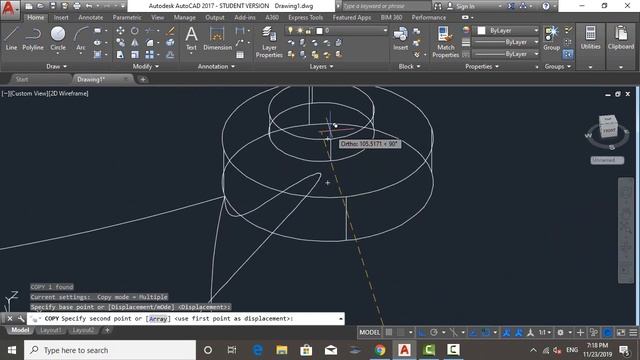
Task: Toggle Object Snap in status bar
Action: pos(485,333)
